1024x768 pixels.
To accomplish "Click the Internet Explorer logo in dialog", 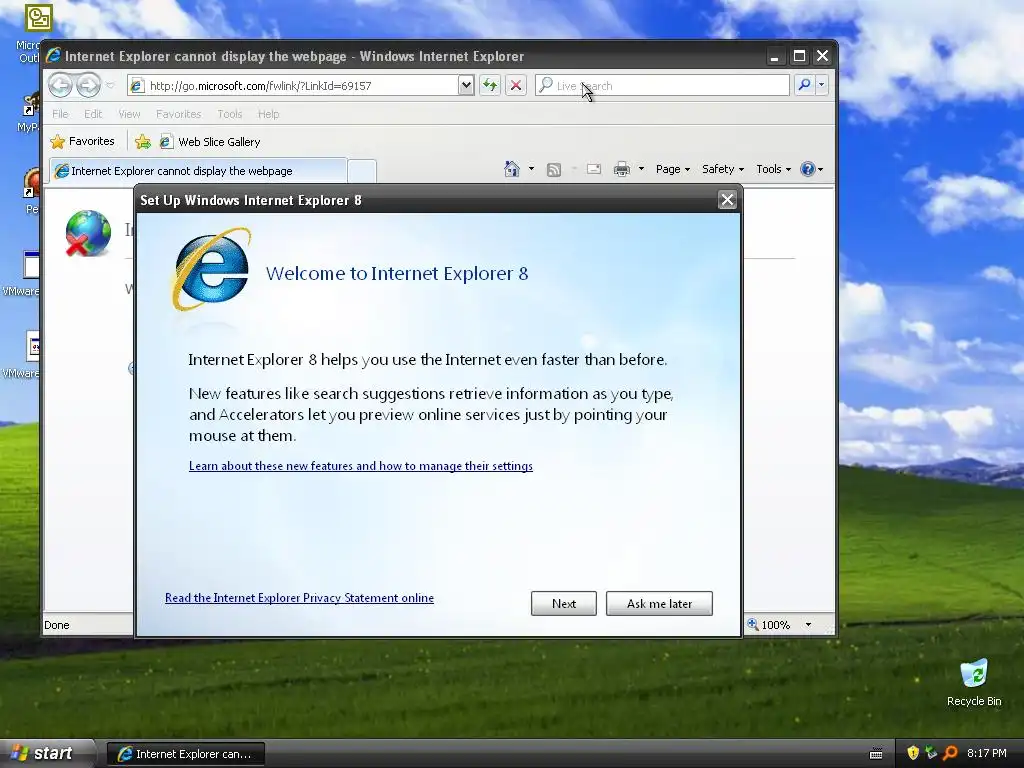I will (x=212, y=269).
